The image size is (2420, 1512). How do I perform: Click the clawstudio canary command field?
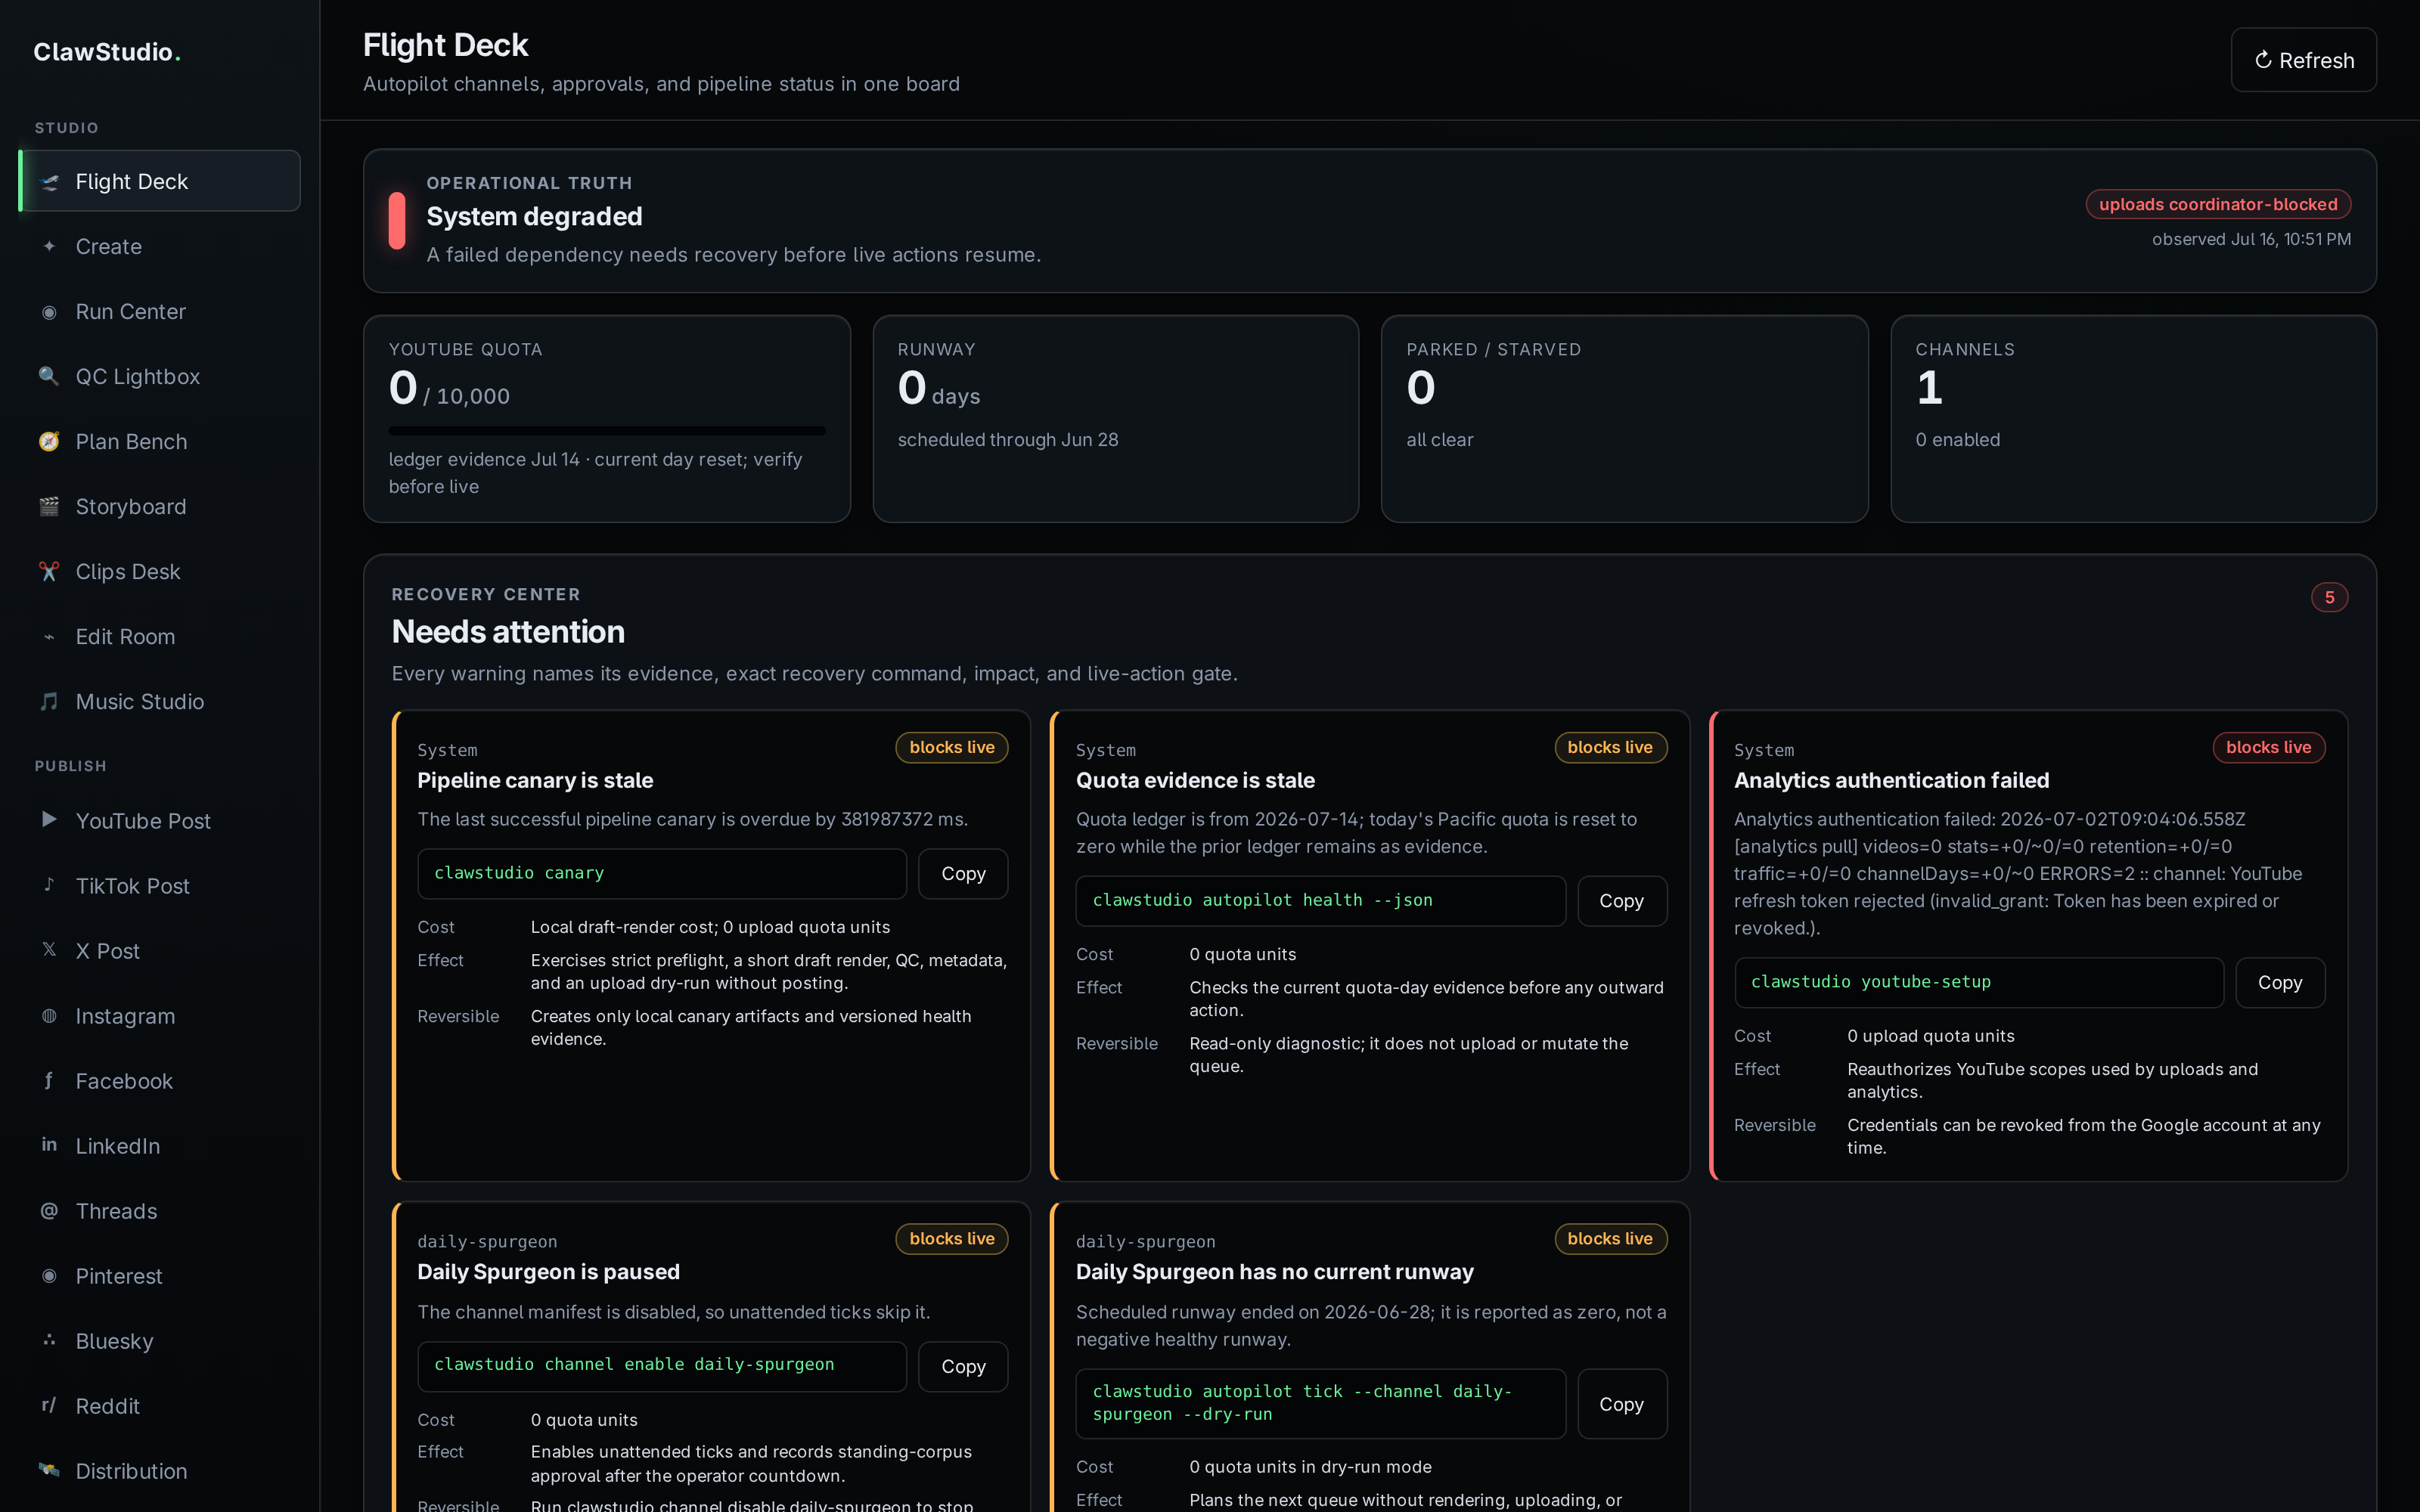(662, 874)
